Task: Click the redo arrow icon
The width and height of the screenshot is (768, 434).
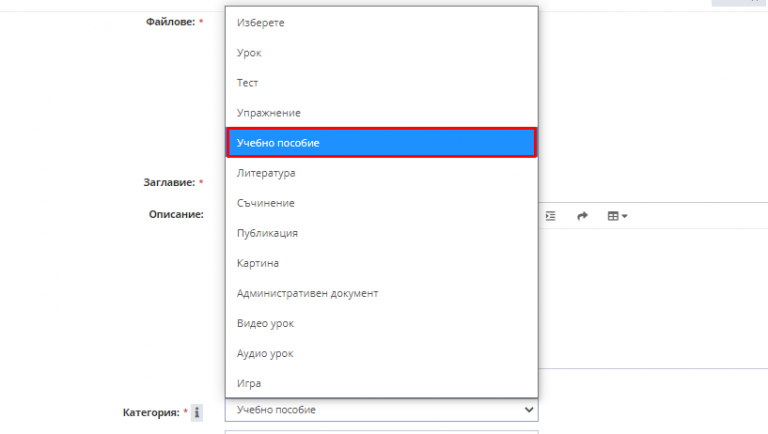Action: pos(582,216)
